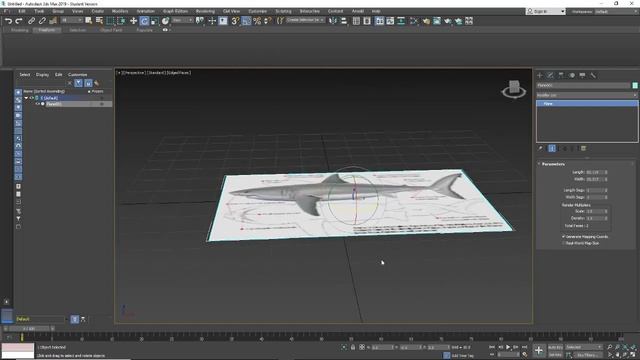Click Pin Stack icon below modifier stack
Screen dimensions: 640x360
[540, 149]
